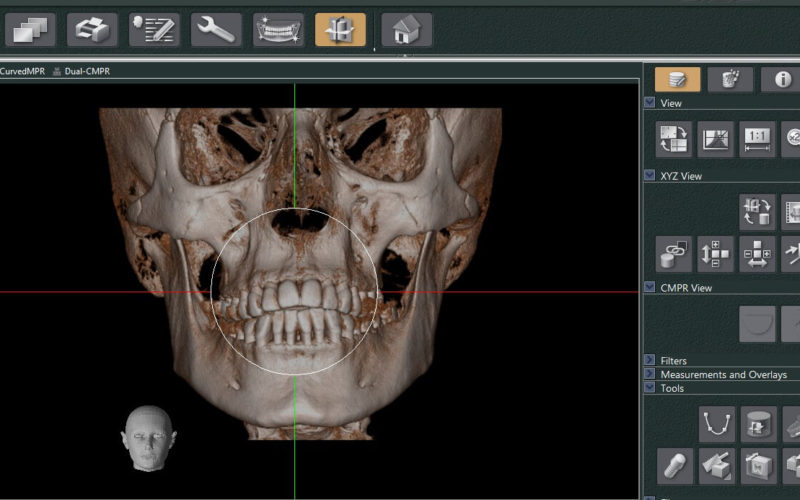
Task: Open the wrench settings tool
Action: coord(216,30)
